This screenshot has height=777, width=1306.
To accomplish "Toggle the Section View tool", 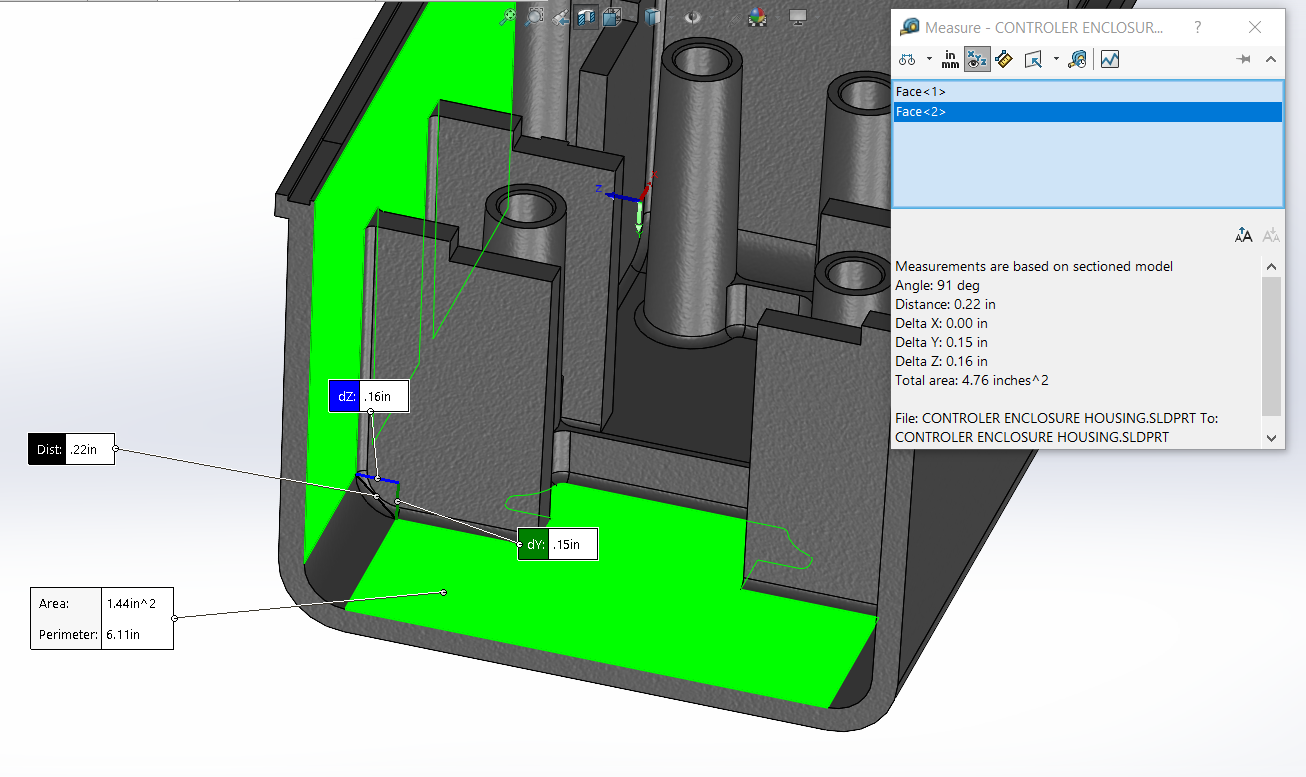I will 587,17.
